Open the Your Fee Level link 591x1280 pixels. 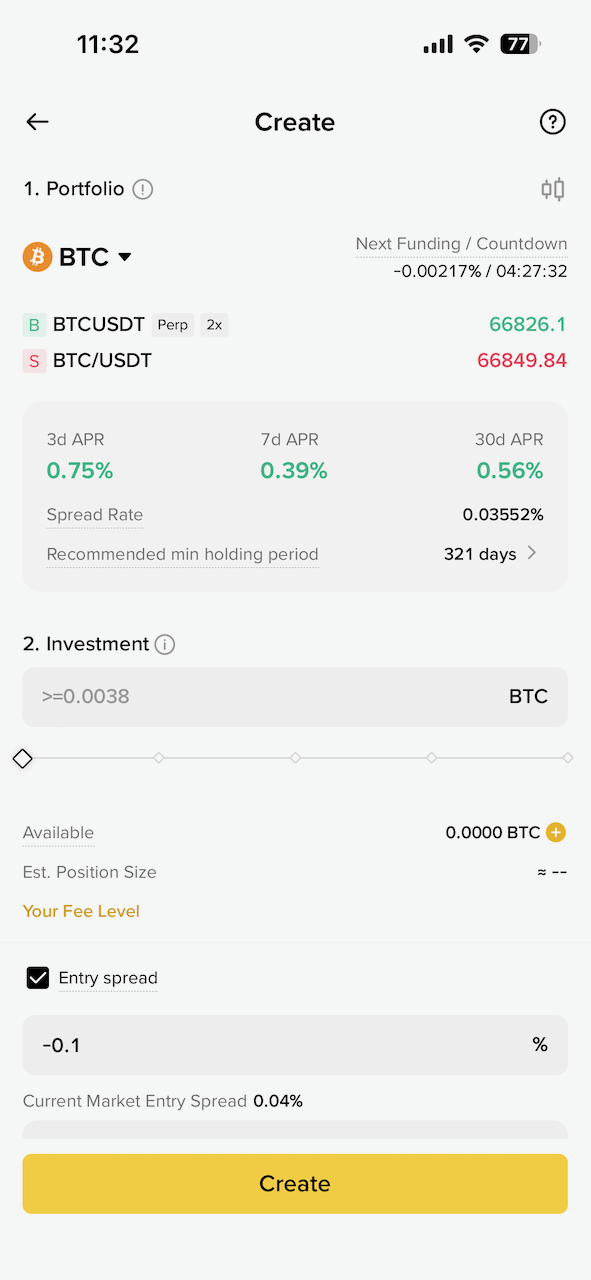click(x=81, y=911)
